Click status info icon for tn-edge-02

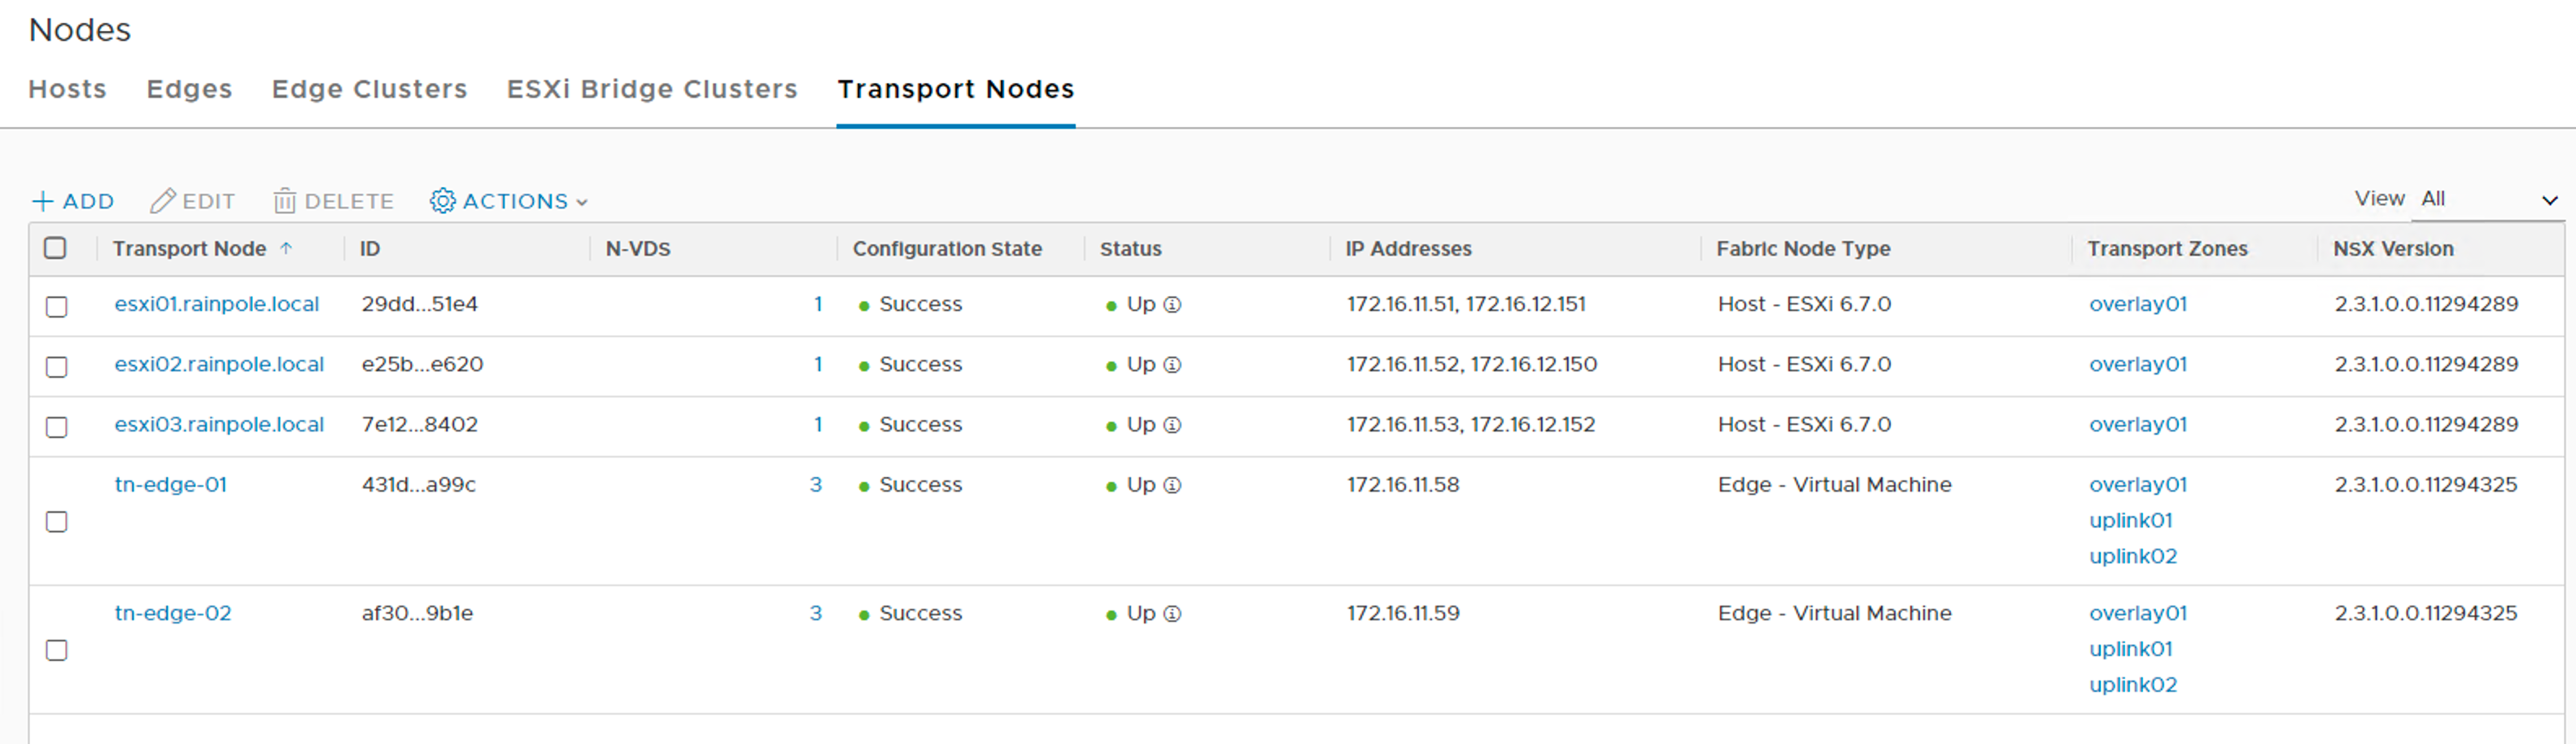1173,614
